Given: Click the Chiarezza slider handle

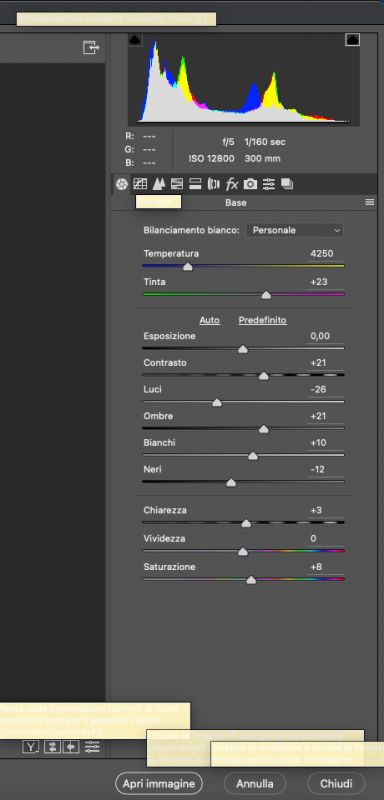Looking at the screenshot, I should (x=246, y=523).
